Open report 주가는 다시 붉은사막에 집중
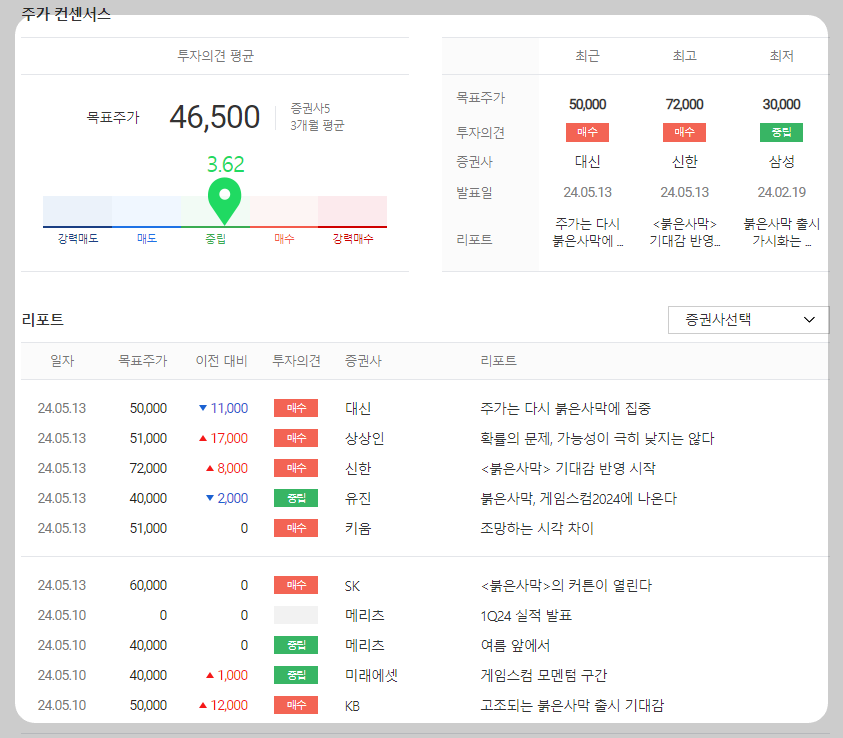 tap(566, 409)
